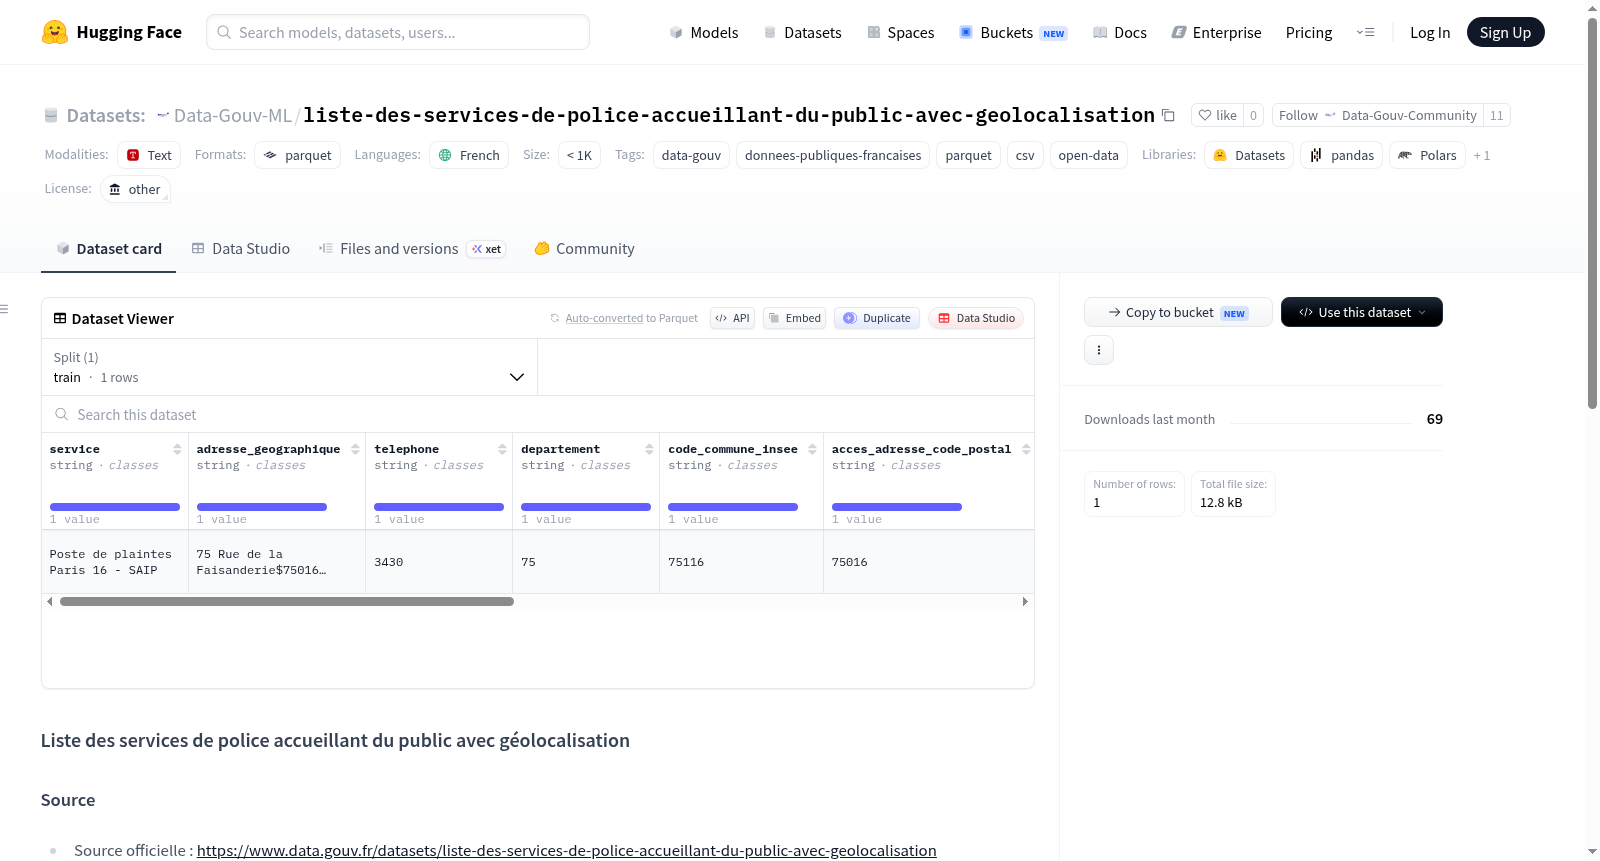The image size is (1600, 861).
Task: Expand the Split train dropdown
Action: [289, 367]
